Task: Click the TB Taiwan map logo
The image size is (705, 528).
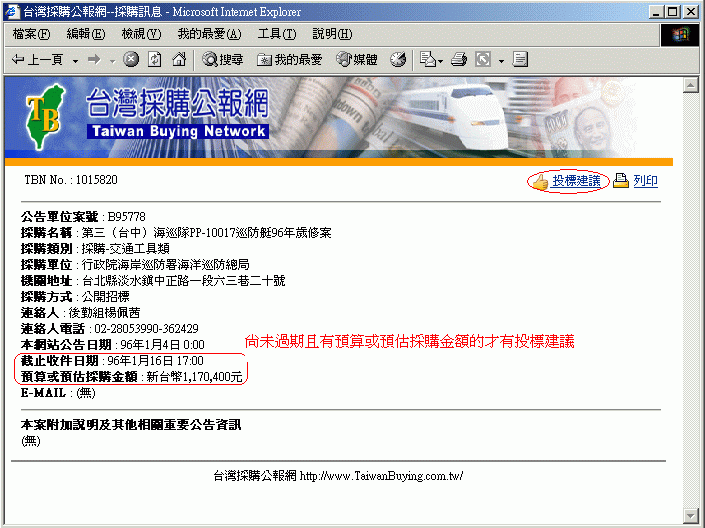Action: (x=45, y=116)
